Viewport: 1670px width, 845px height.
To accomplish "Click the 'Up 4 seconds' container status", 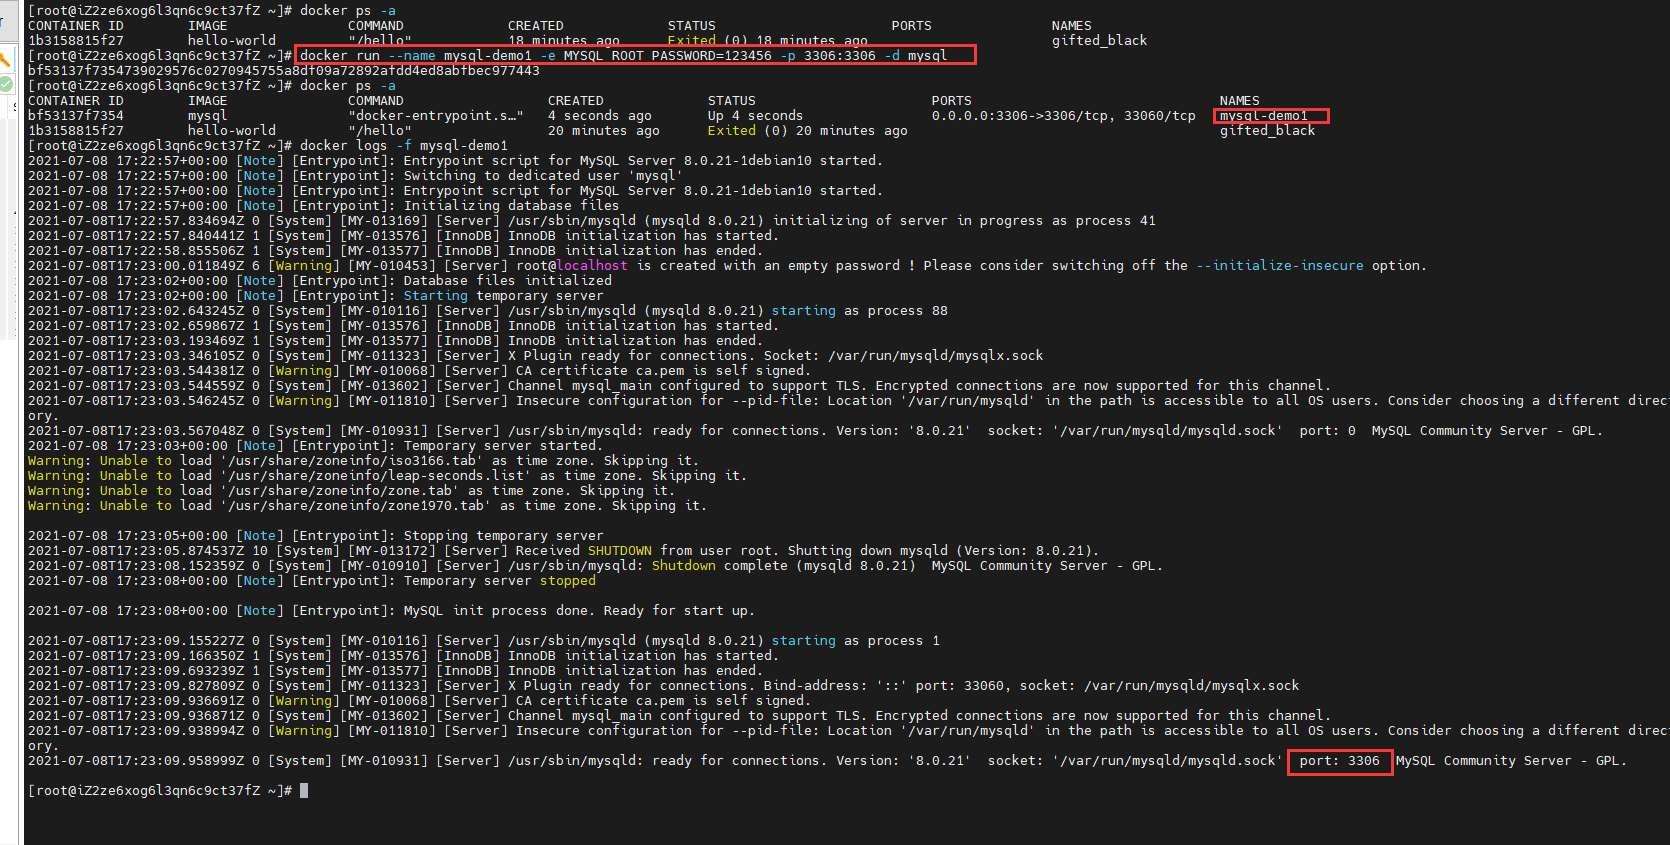I will coord(755,116).
